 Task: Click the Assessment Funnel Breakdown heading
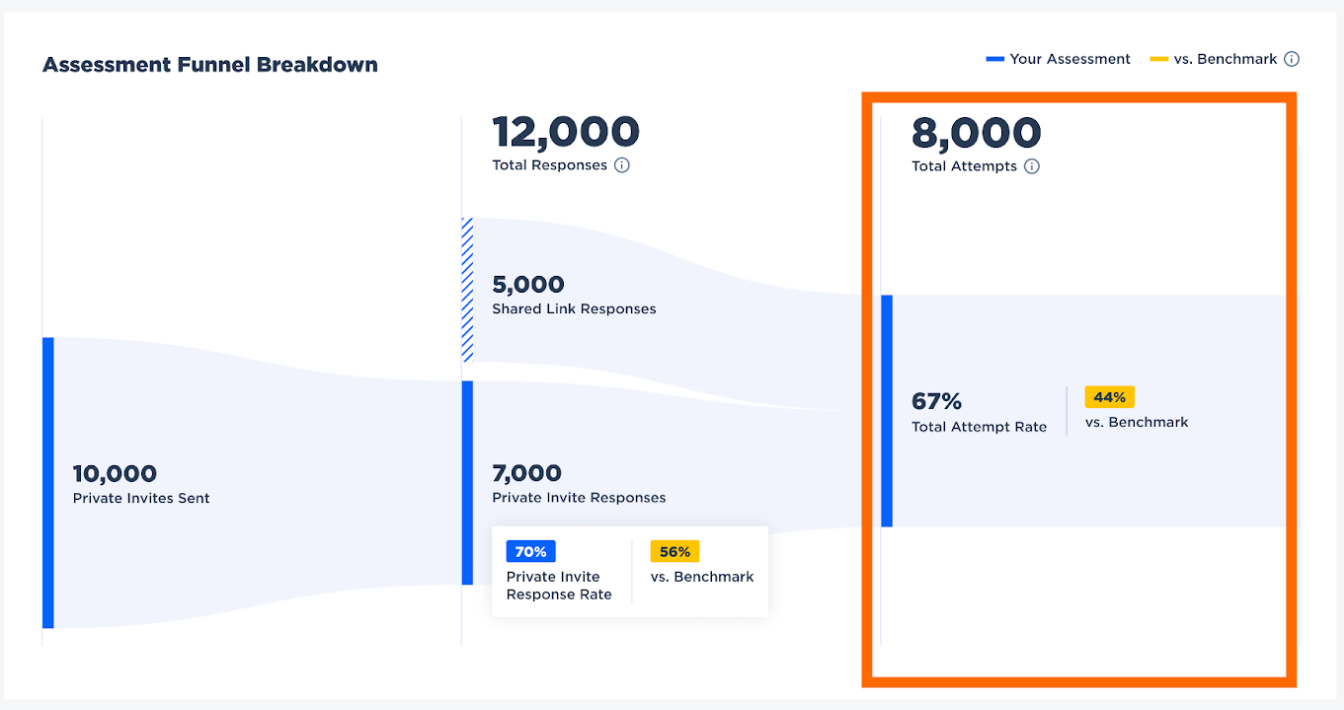coord(210,65)
